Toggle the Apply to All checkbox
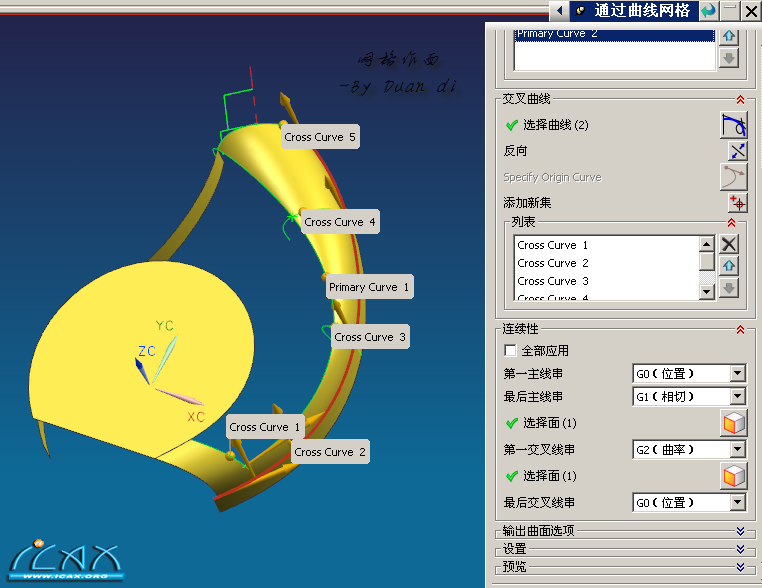Image resolution: width=762 pixels, height=588 pixels. (x=510, y=350)
